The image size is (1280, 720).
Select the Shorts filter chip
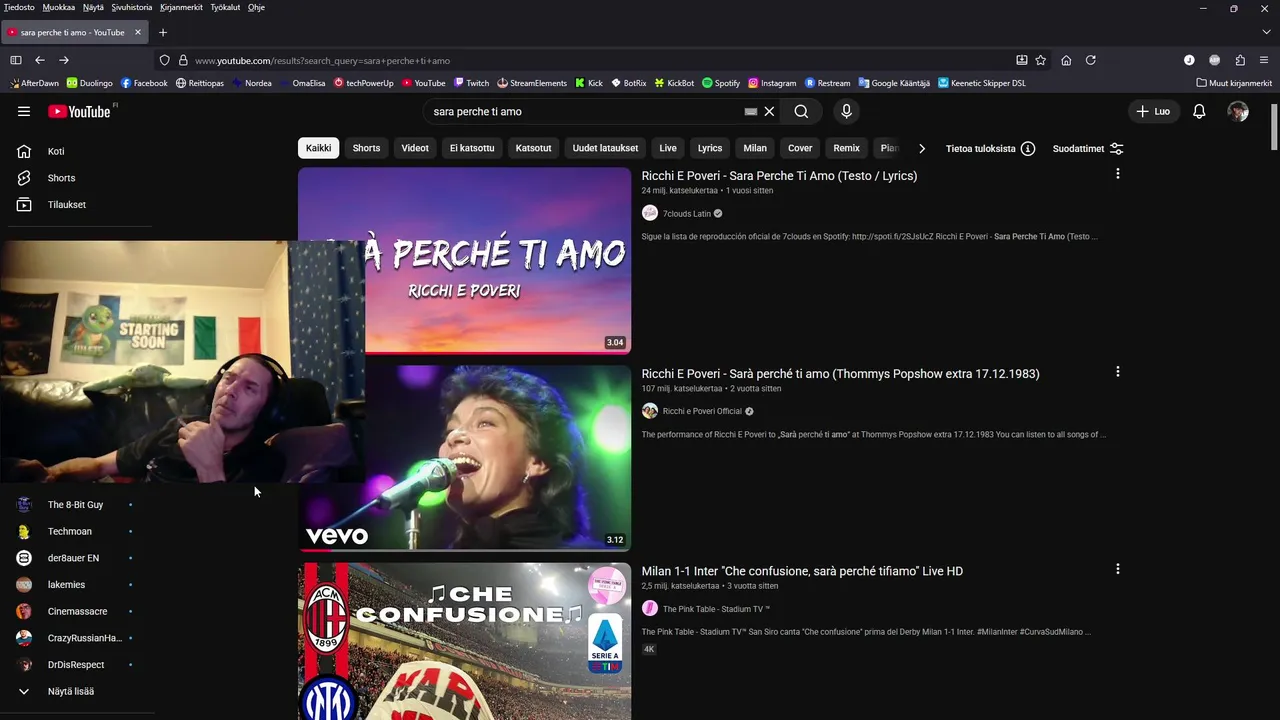point(366,148)
